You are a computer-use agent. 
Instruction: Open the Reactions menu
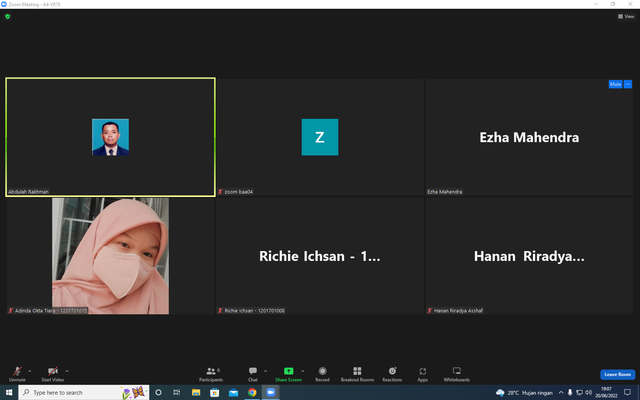(x=392, y=374)
